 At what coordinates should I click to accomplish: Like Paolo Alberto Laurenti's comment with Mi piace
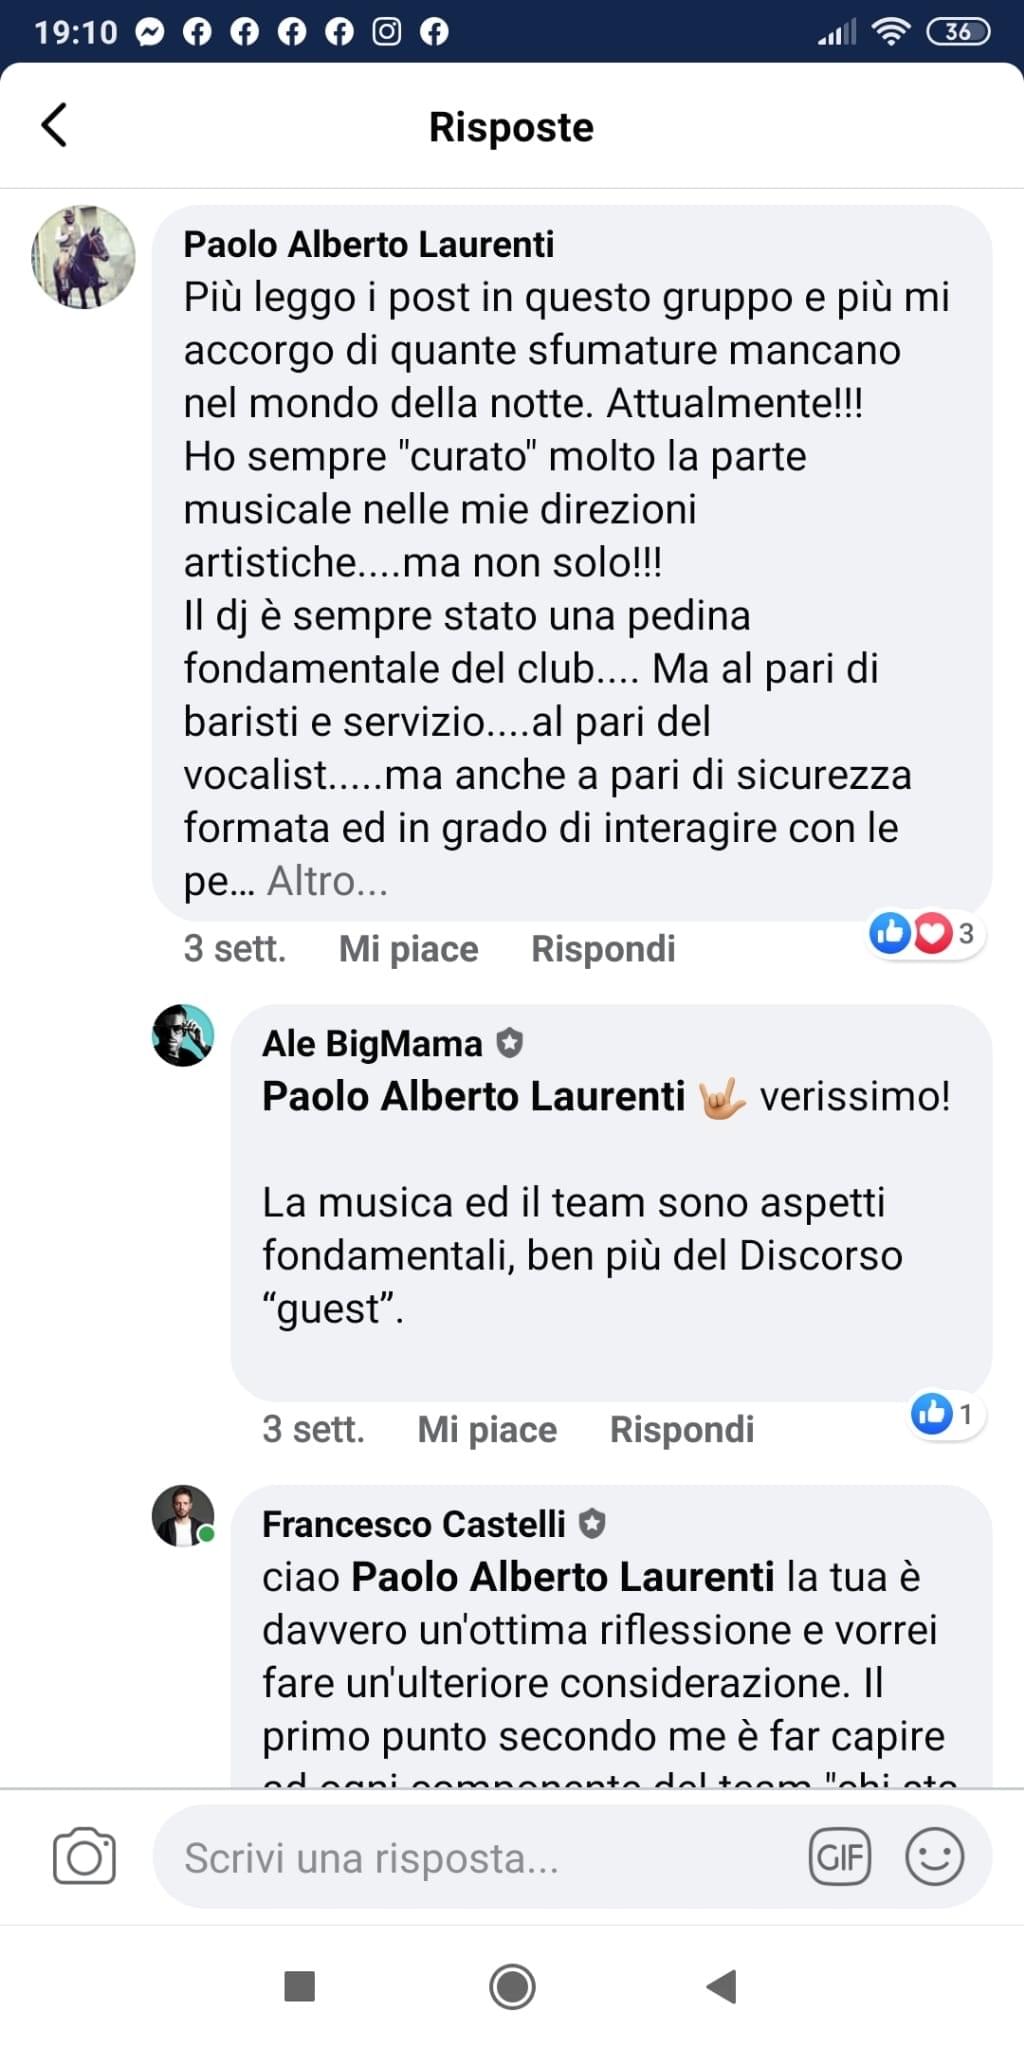click(x=408, y=948)
